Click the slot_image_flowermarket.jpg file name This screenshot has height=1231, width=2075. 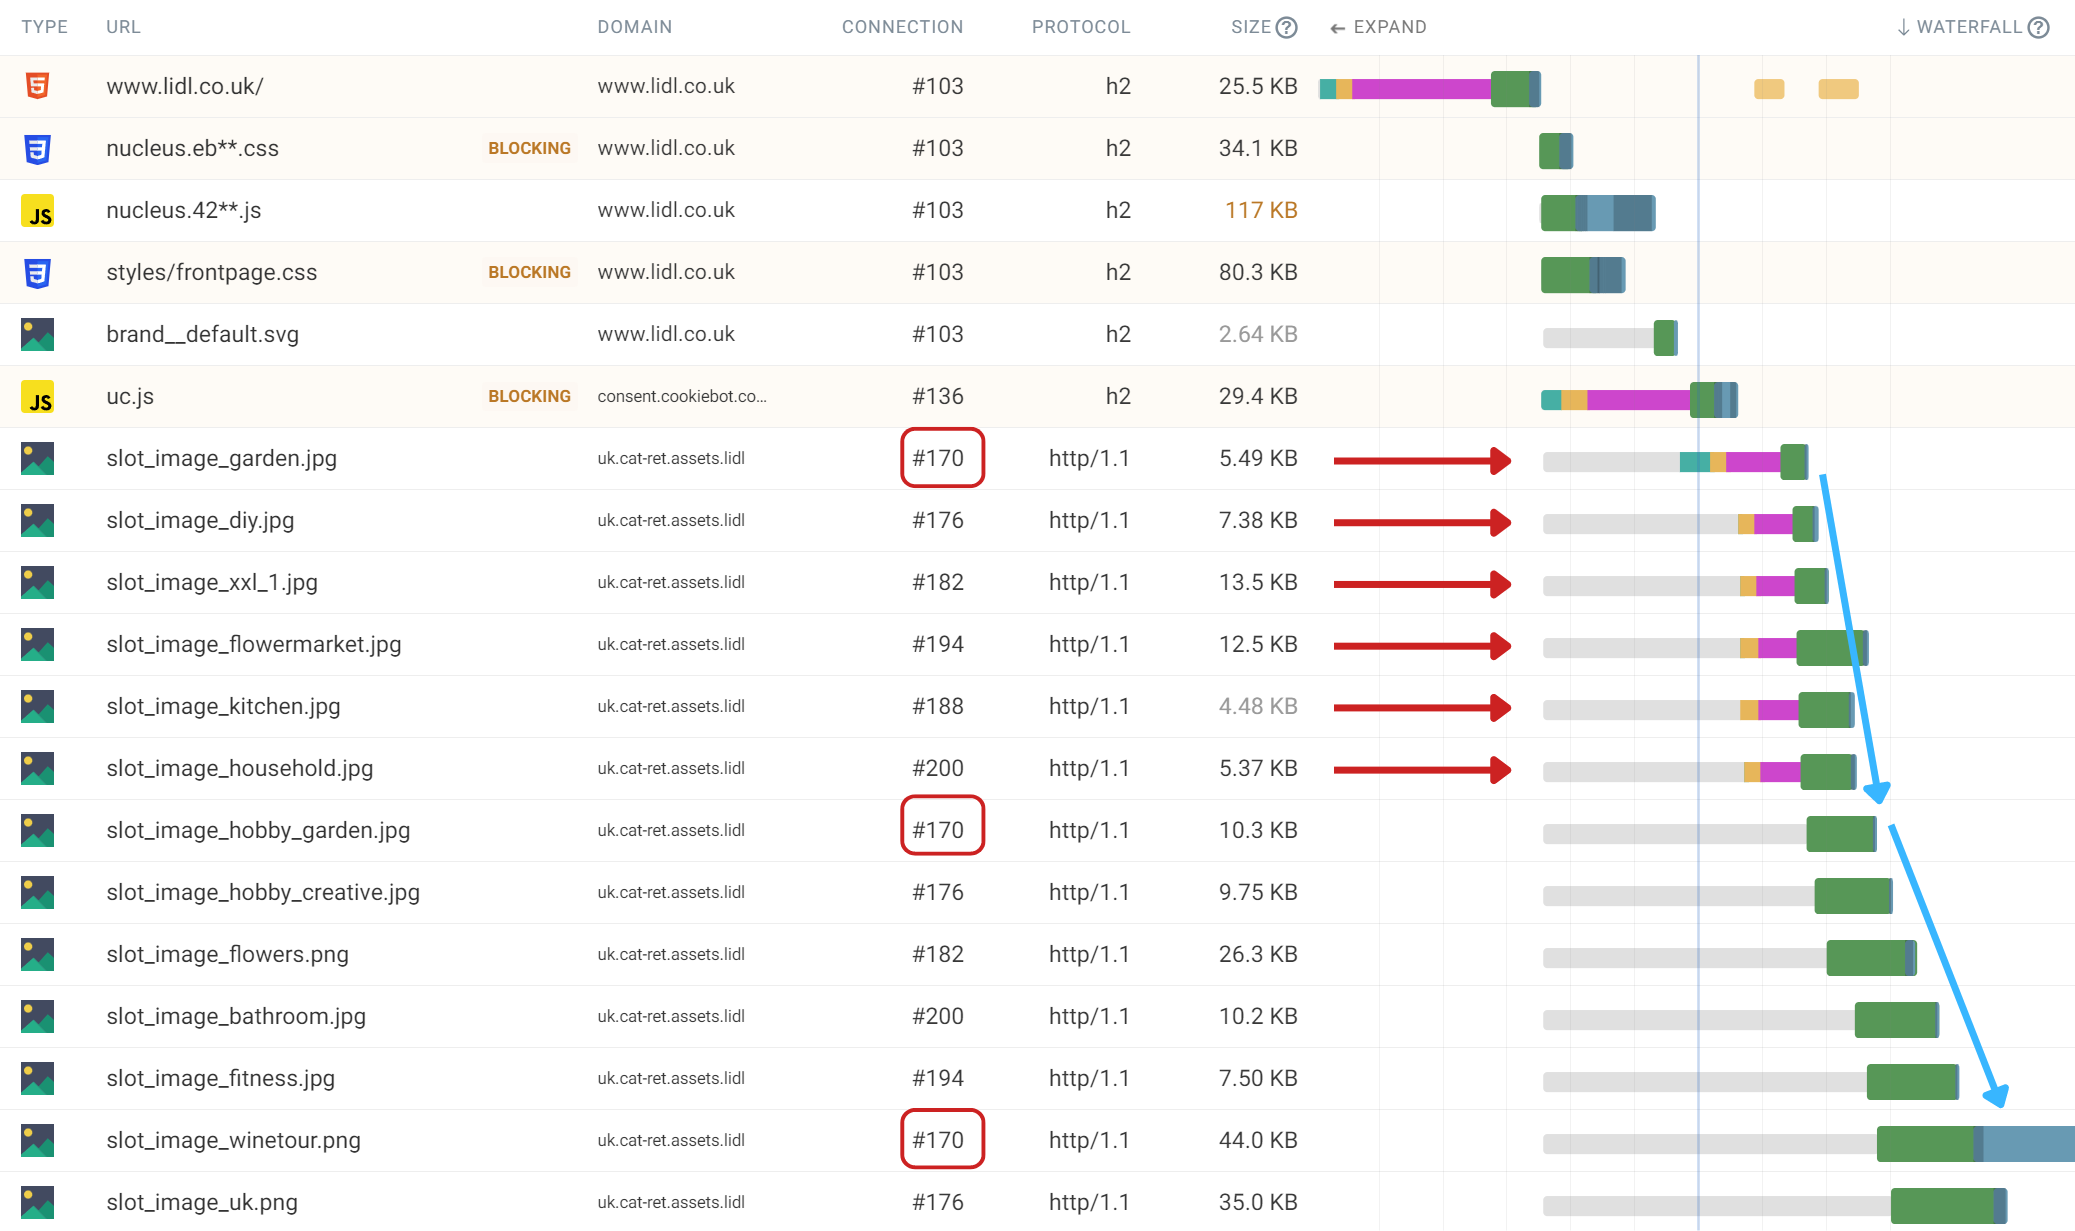tap(254, 644)
